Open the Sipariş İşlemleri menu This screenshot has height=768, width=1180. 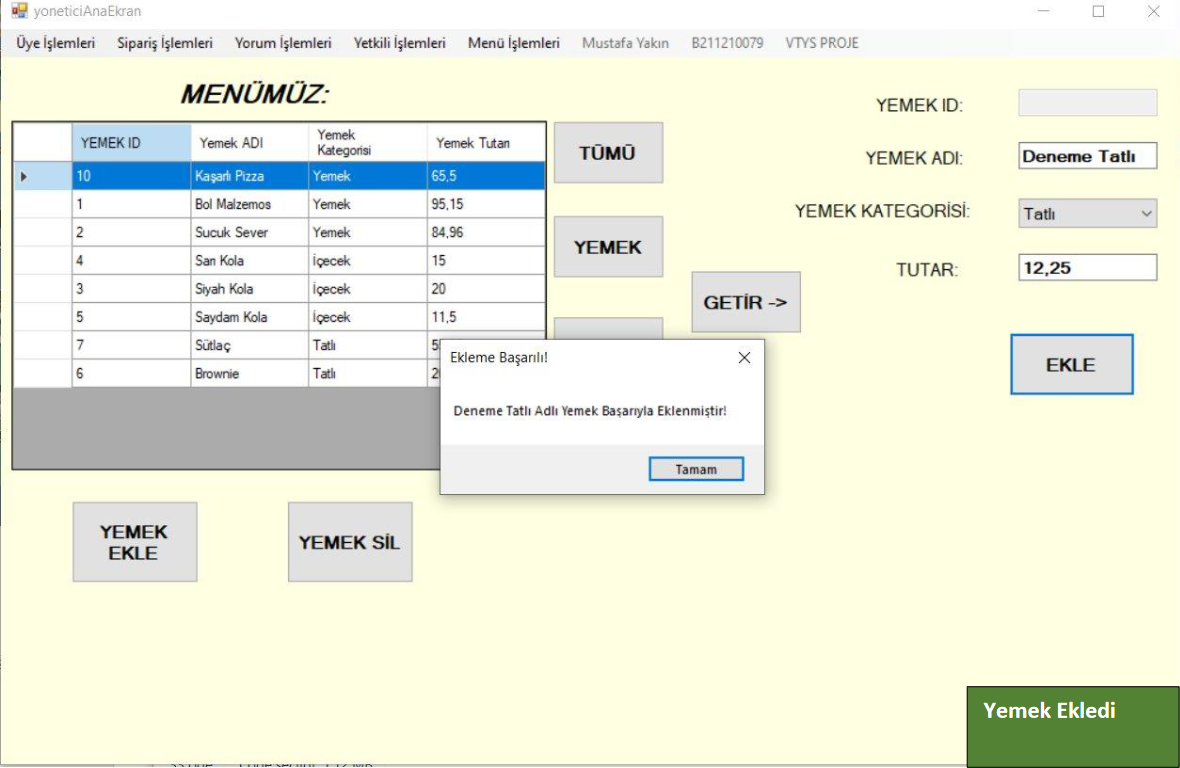[x=165, y=43]
